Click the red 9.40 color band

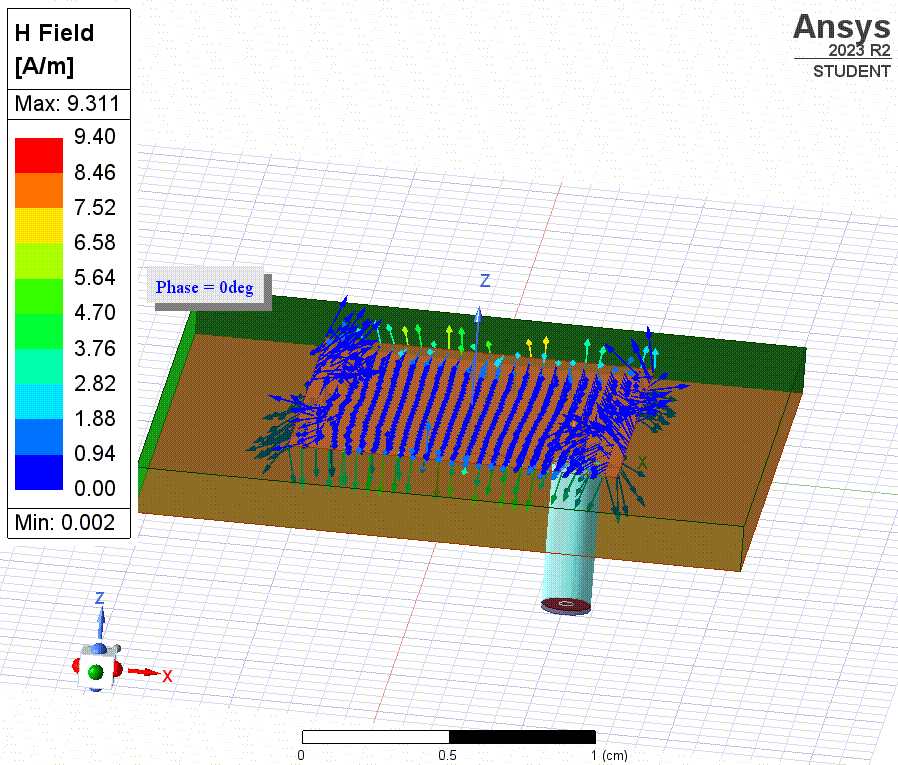coord(38,155)
